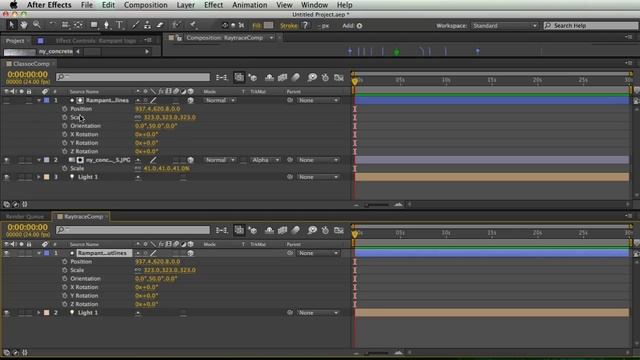Click the Add shape button in toolbar
This screenshot has height=360, width=640.
coord(359,25)
